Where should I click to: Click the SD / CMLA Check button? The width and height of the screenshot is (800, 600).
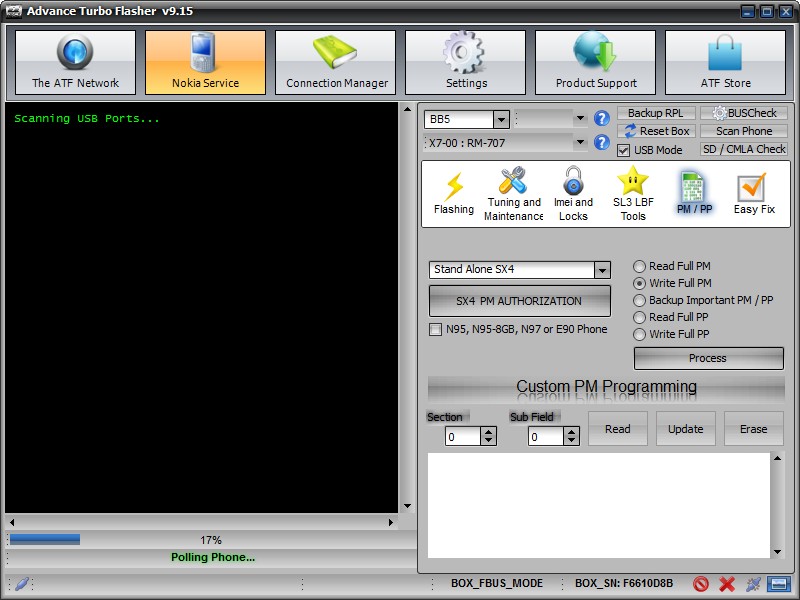click(x=744, y=149)
